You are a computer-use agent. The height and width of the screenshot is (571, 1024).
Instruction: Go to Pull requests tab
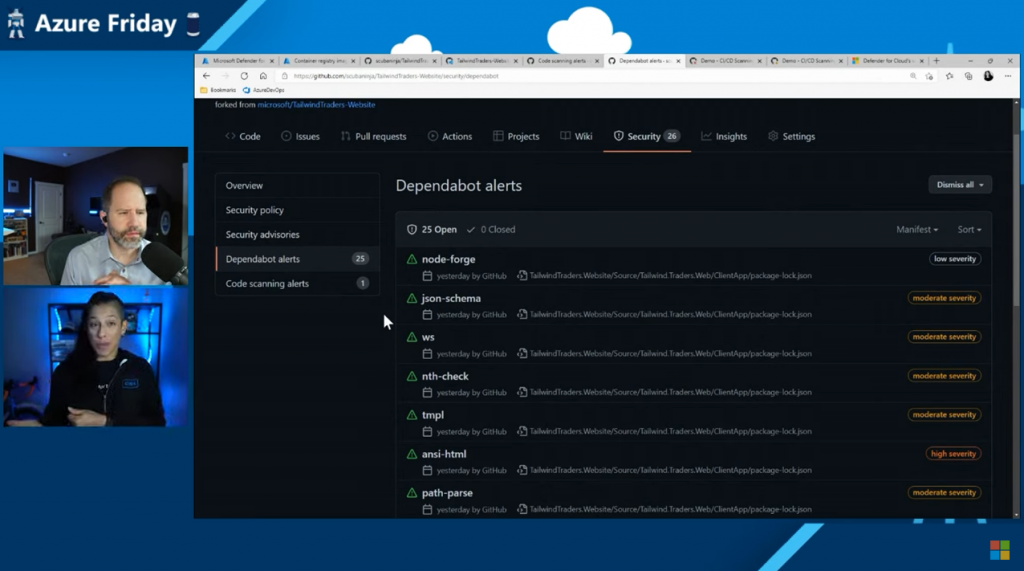[374, 137]
